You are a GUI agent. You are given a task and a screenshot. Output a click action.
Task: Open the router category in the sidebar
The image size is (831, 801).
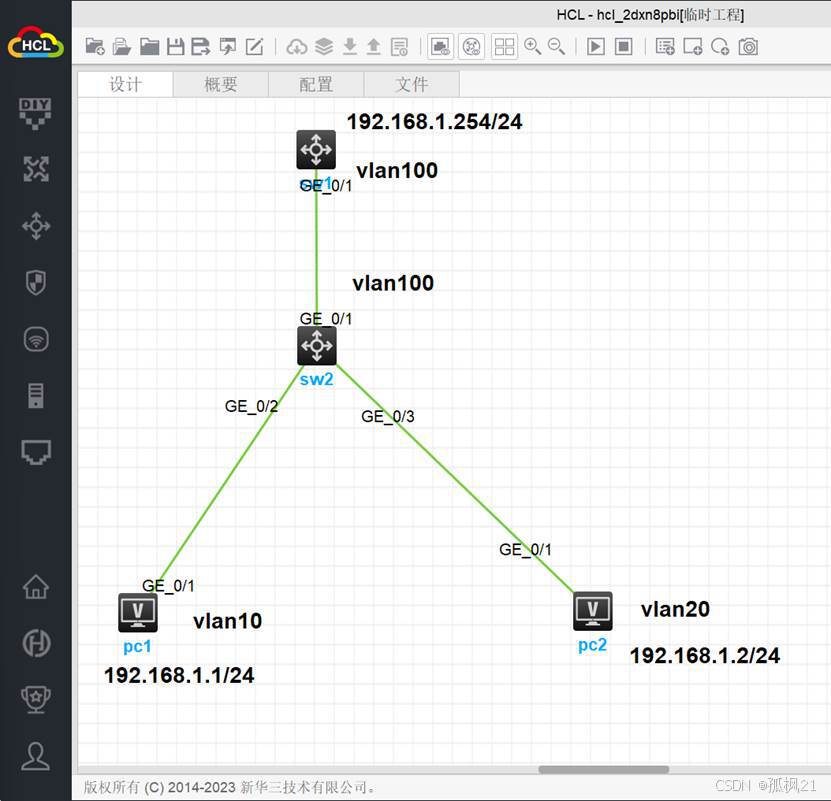coord(36,226)
